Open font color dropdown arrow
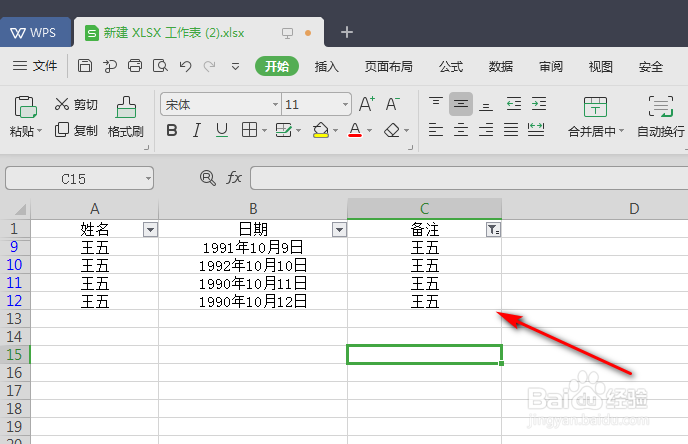Screen dimensions: 688x444 click(x=369, y=130)
